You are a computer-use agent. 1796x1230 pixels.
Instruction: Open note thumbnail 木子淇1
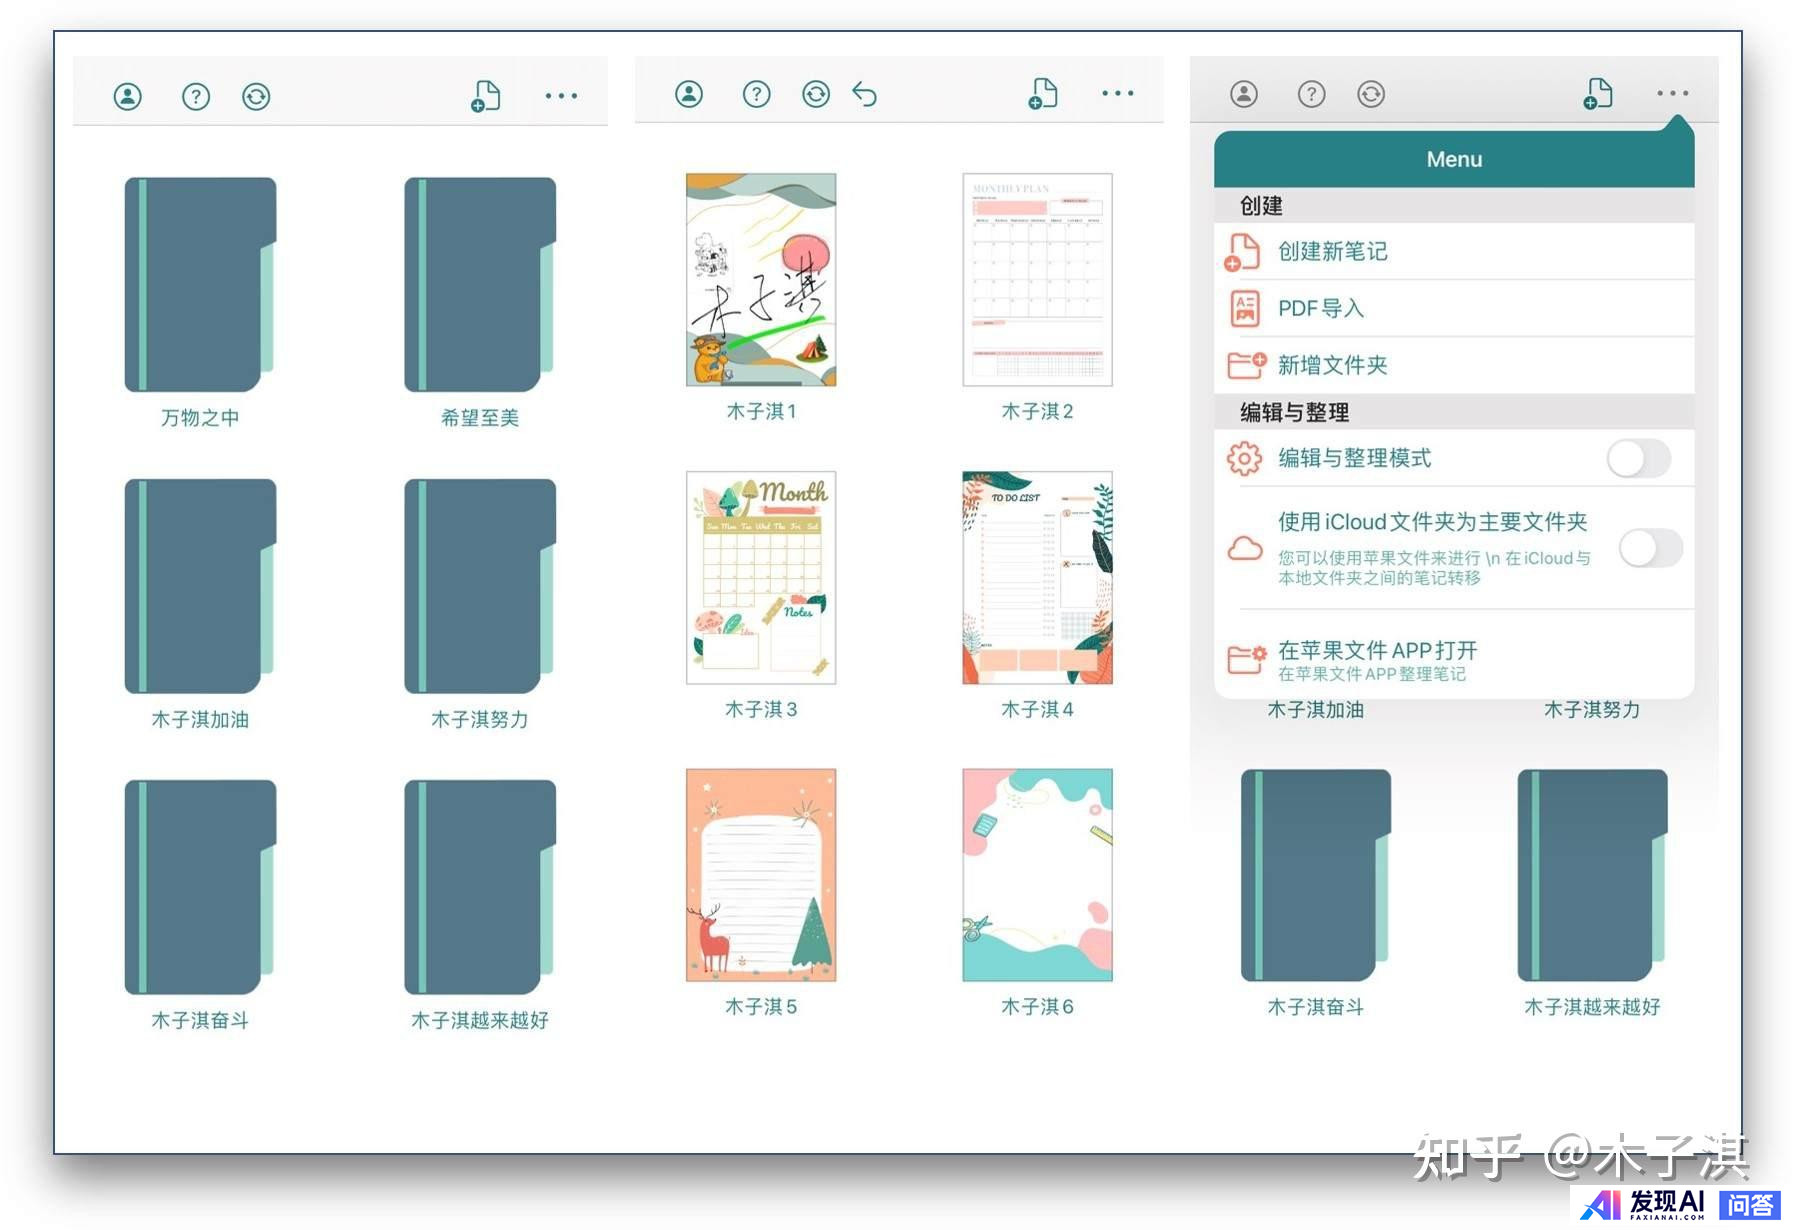pos(761,280)
